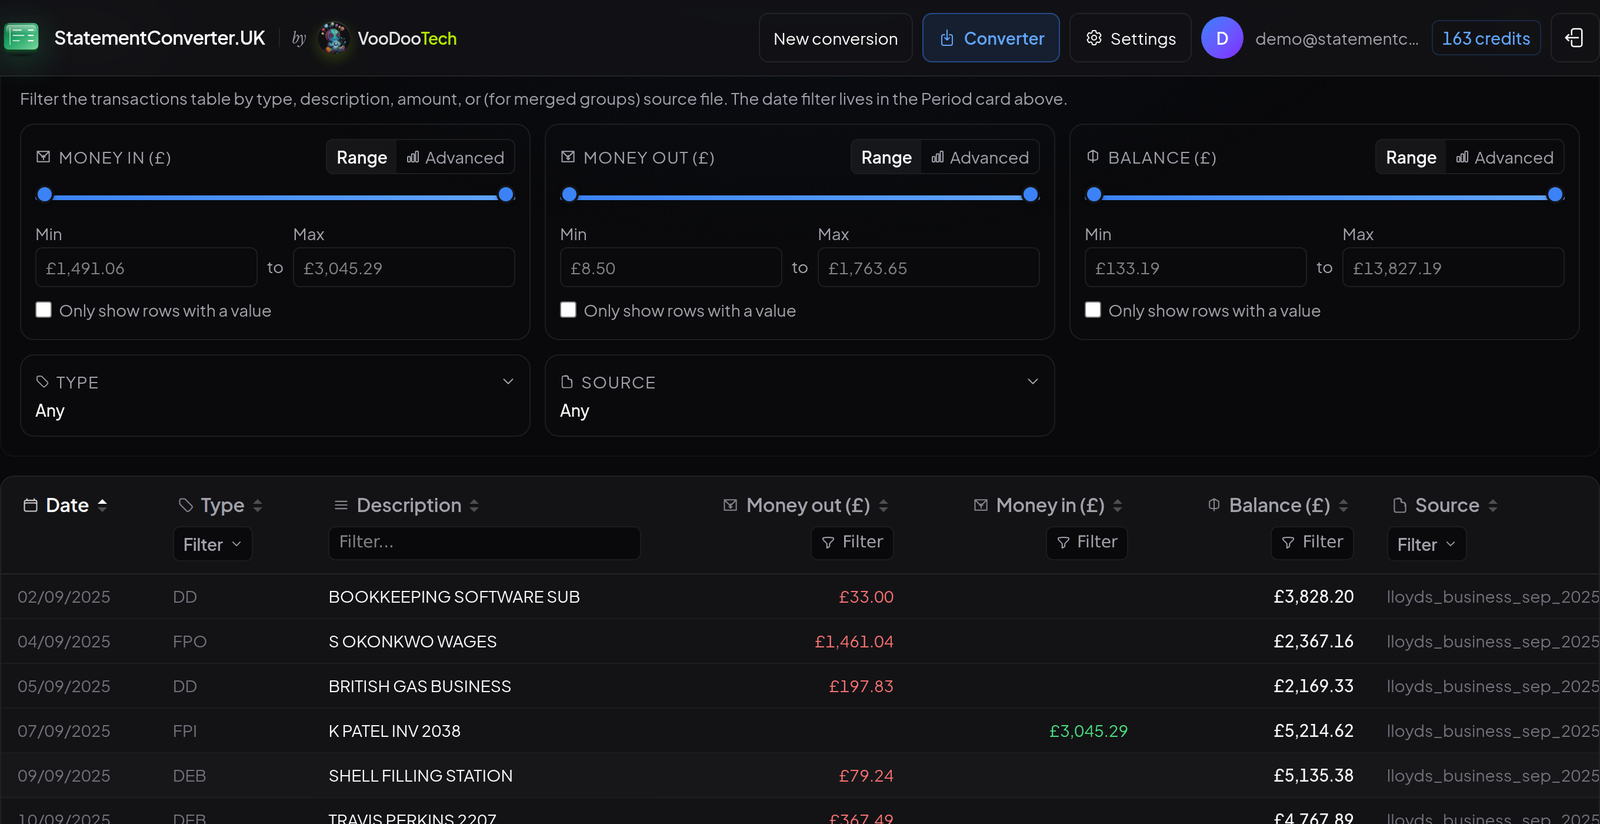1600x824 pixels.
Task: Click the £3,045.29 money in cell
Action: (1088, 731)
